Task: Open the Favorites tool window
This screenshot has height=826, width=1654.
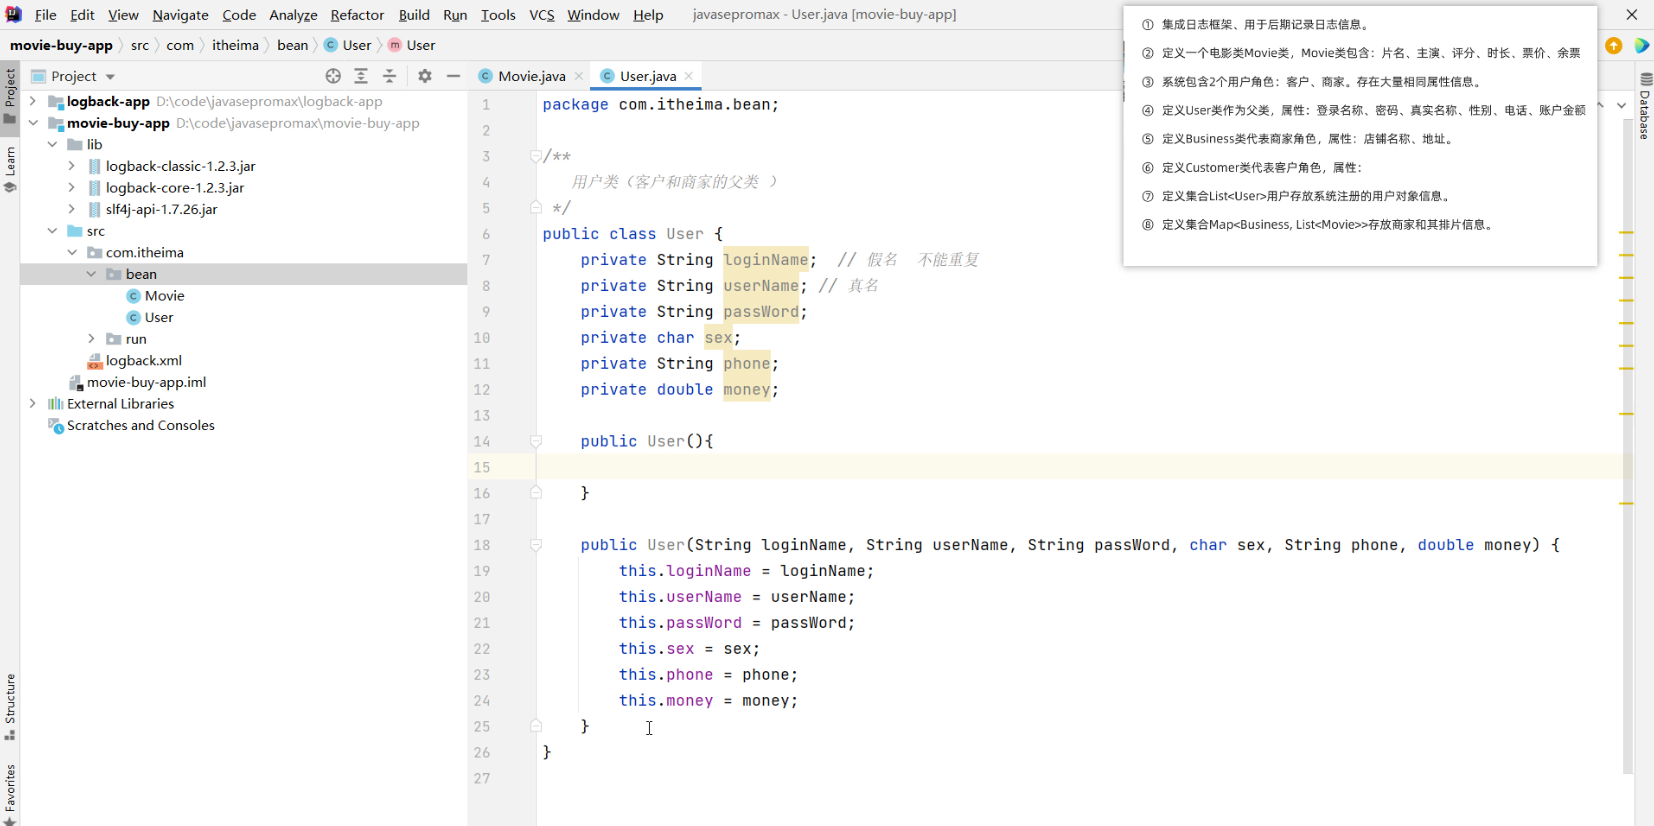Action: tap(10, 794)
